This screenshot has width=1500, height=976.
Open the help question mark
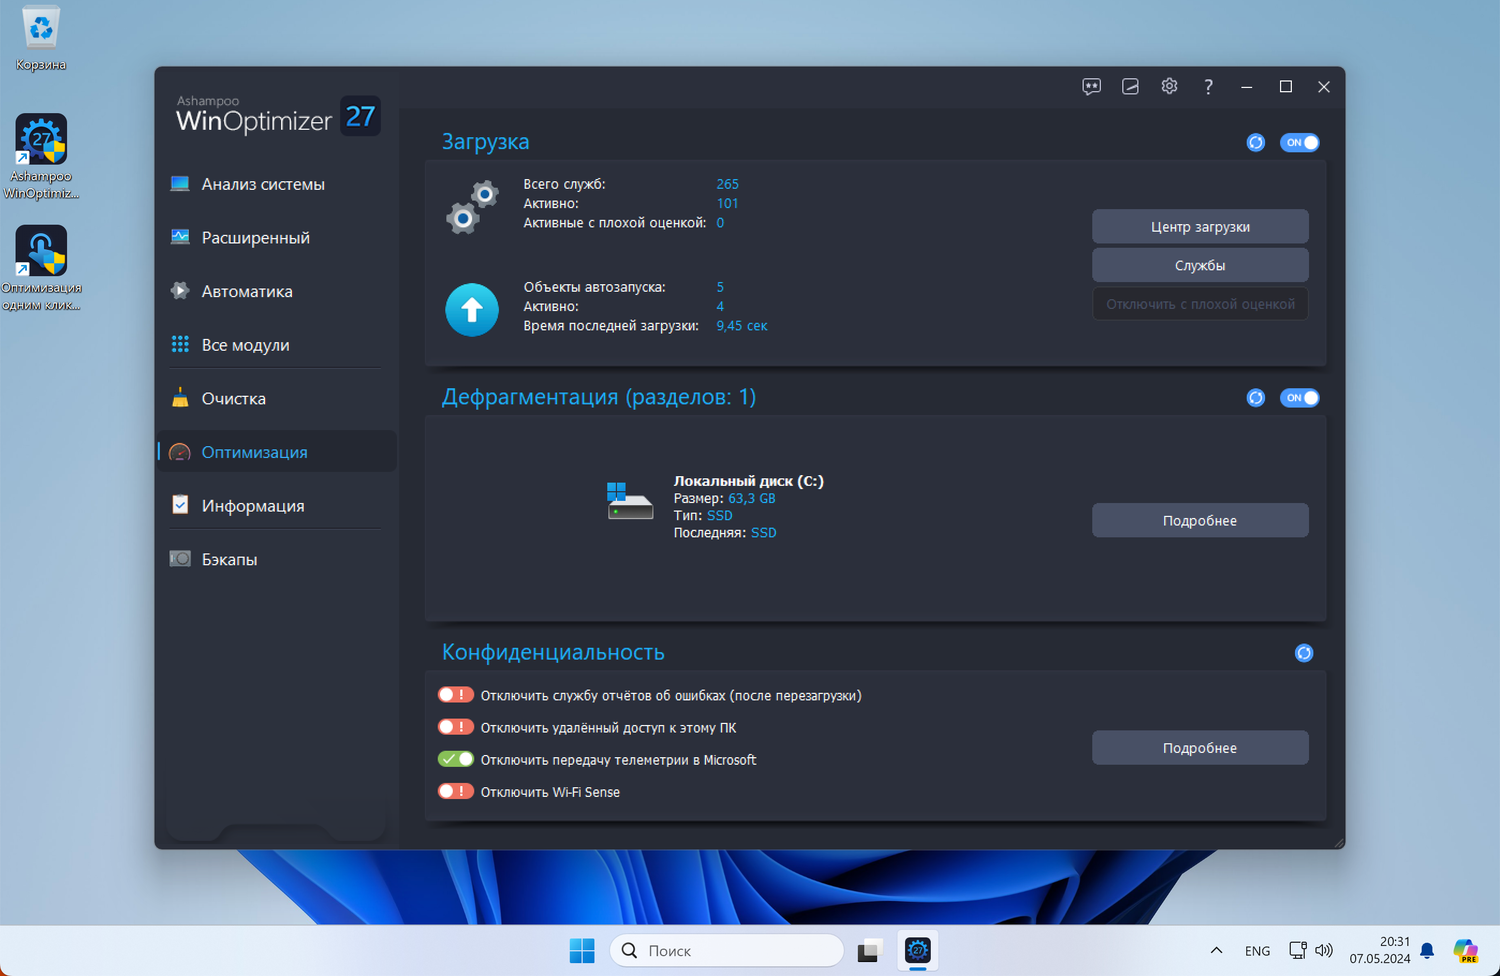1208,87
